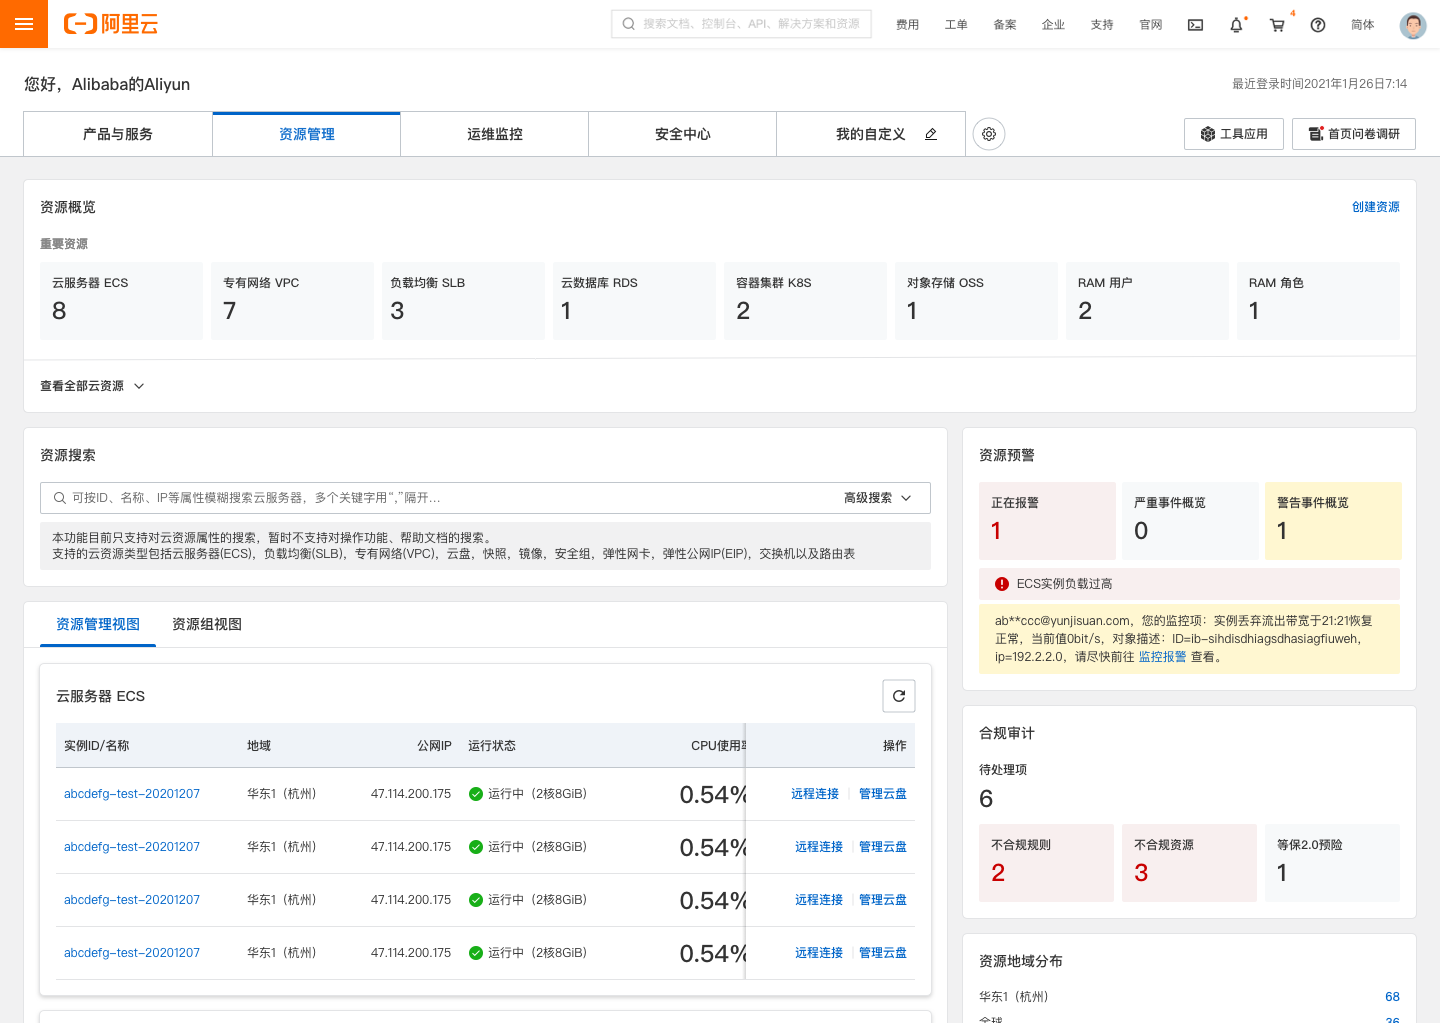Image resolution: width=1440 pixels, height=1023 pixels.
Task: Open the 我的自定义 tab
Action: point(870,134)
